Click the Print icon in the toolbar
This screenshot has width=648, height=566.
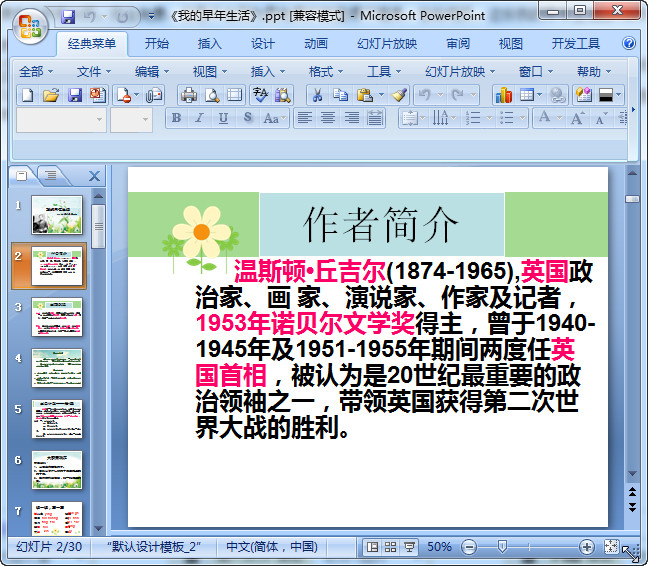[188, 95]
